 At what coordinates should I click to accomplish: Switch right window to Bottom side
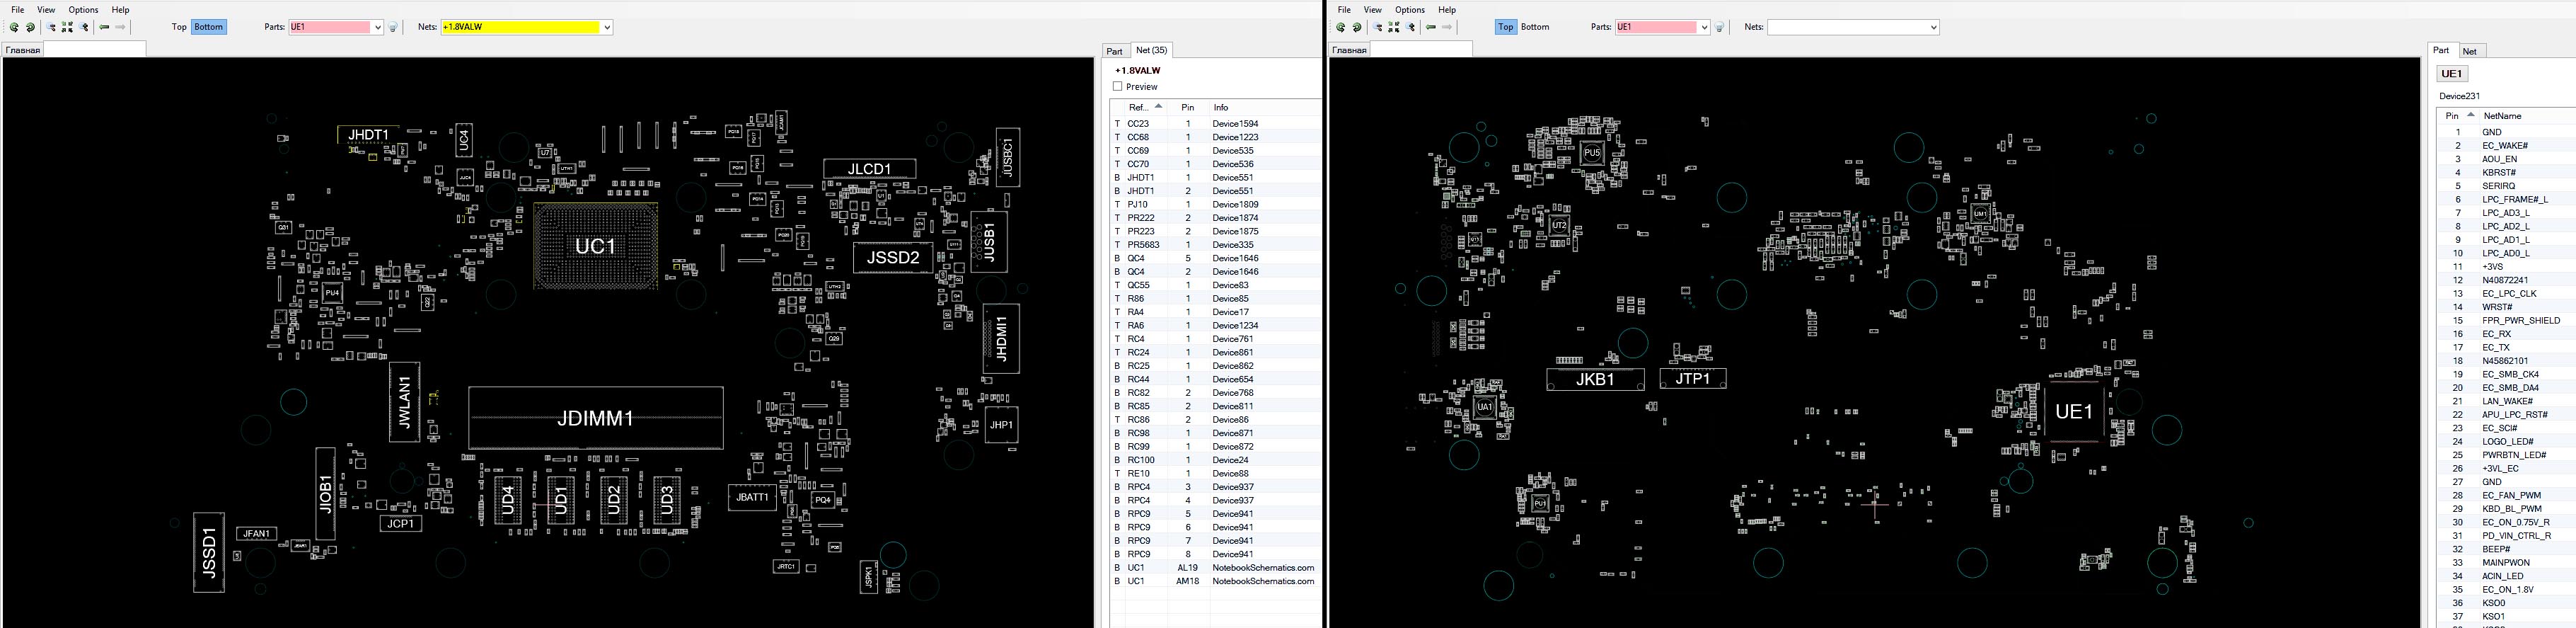tap(1535, 27)
